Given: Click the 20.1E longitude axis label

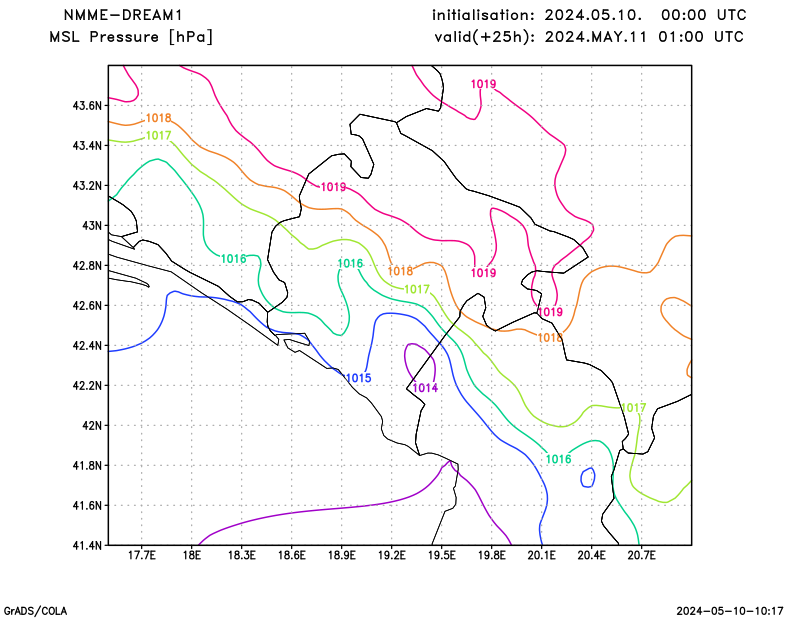Looking at the screenshot, I should (x=541, y=555).
